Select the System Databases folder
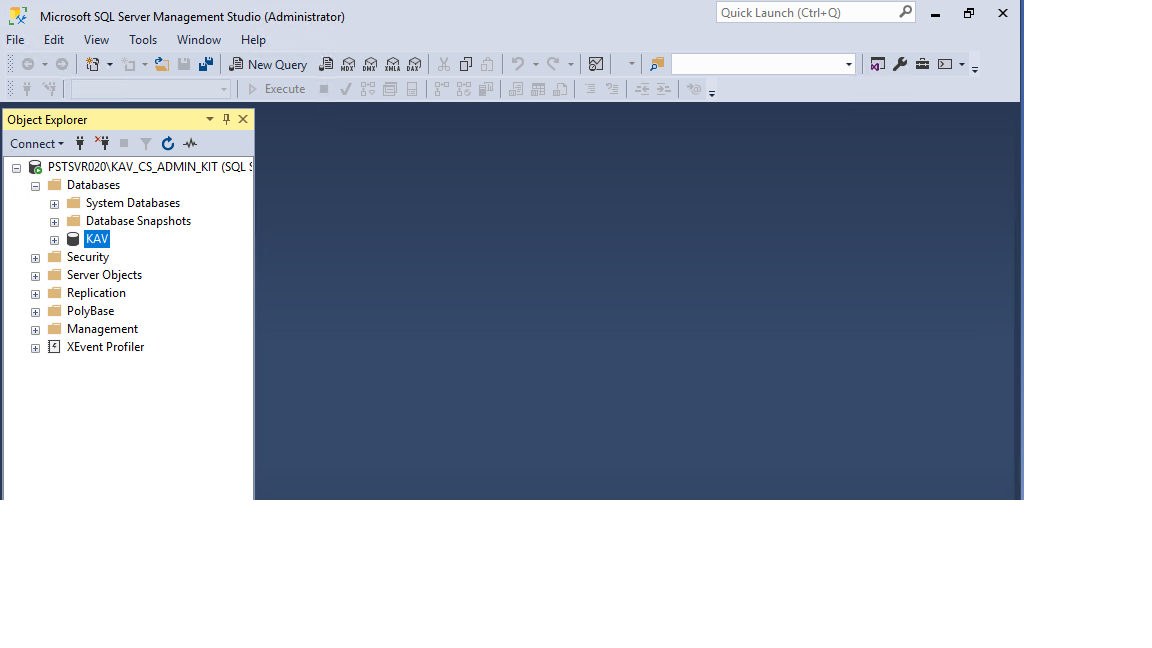 [132, 203]
